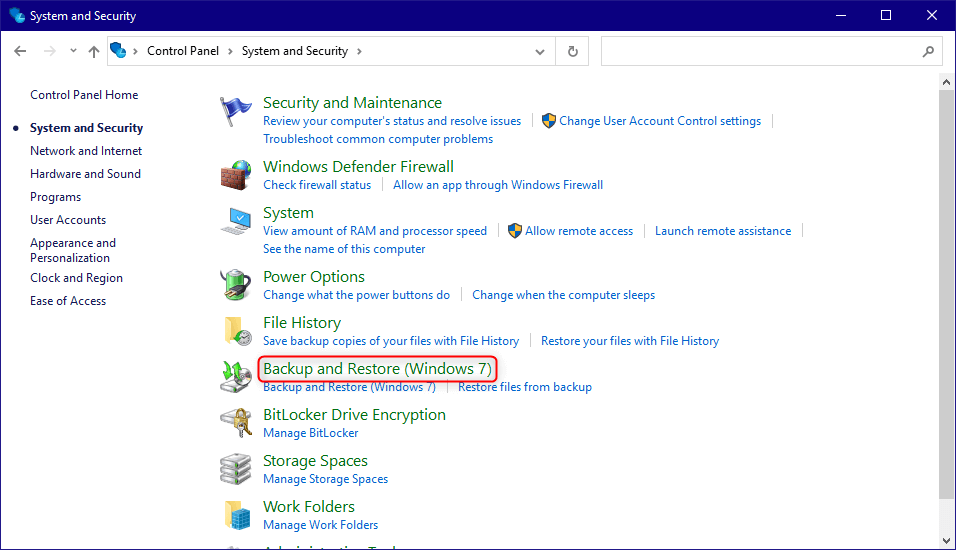Click the Work Folders icon
Screen dimensions: 956x550
pos(238,515)
